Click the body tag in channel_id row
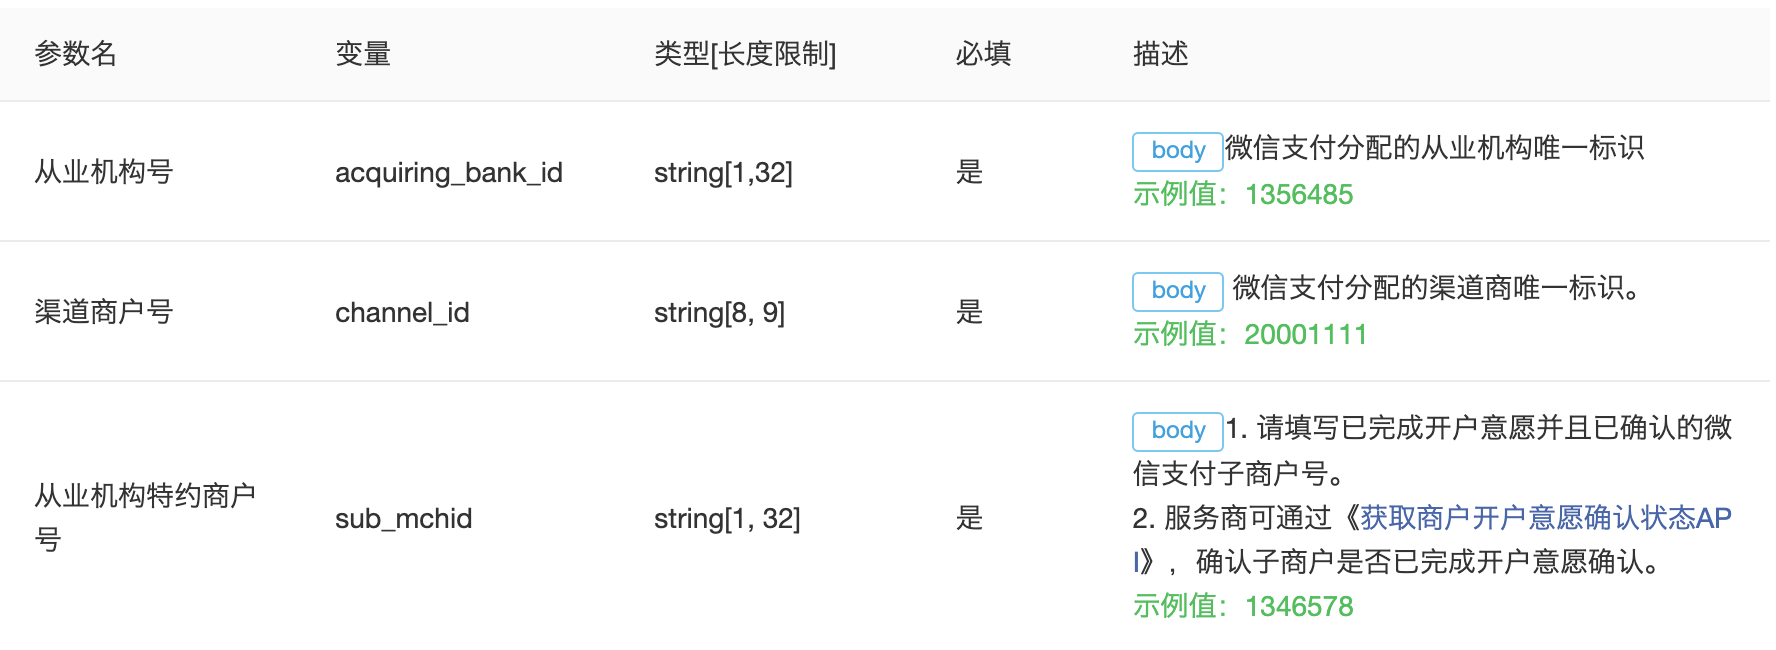 point(1177,291)
